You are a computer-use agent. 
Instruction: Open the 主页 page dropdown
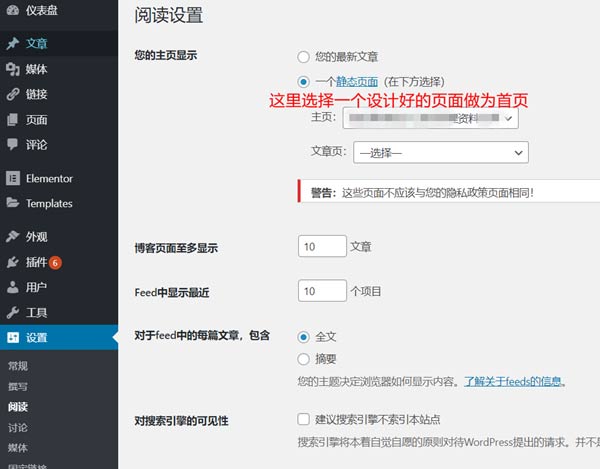click(430, 118)
